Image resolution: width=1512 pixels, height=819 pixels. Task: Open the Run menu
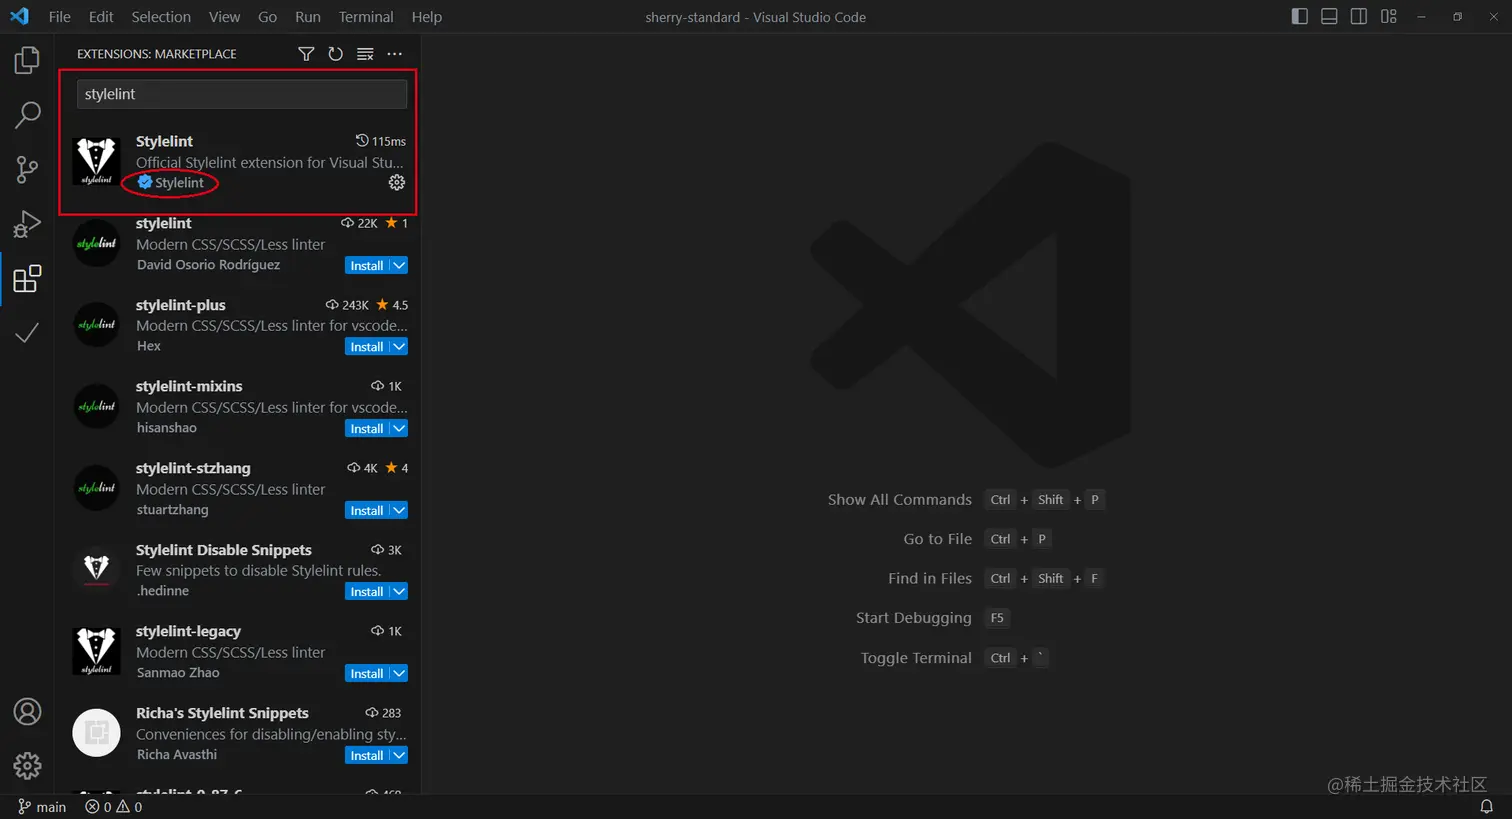click(308, 17)
